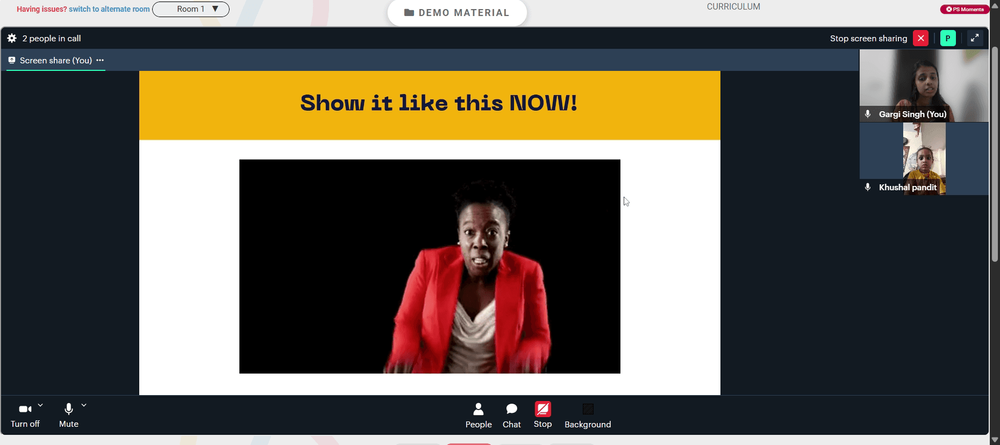Click 'Having issues?' text
1000x445 pixels.
[41, 10]
